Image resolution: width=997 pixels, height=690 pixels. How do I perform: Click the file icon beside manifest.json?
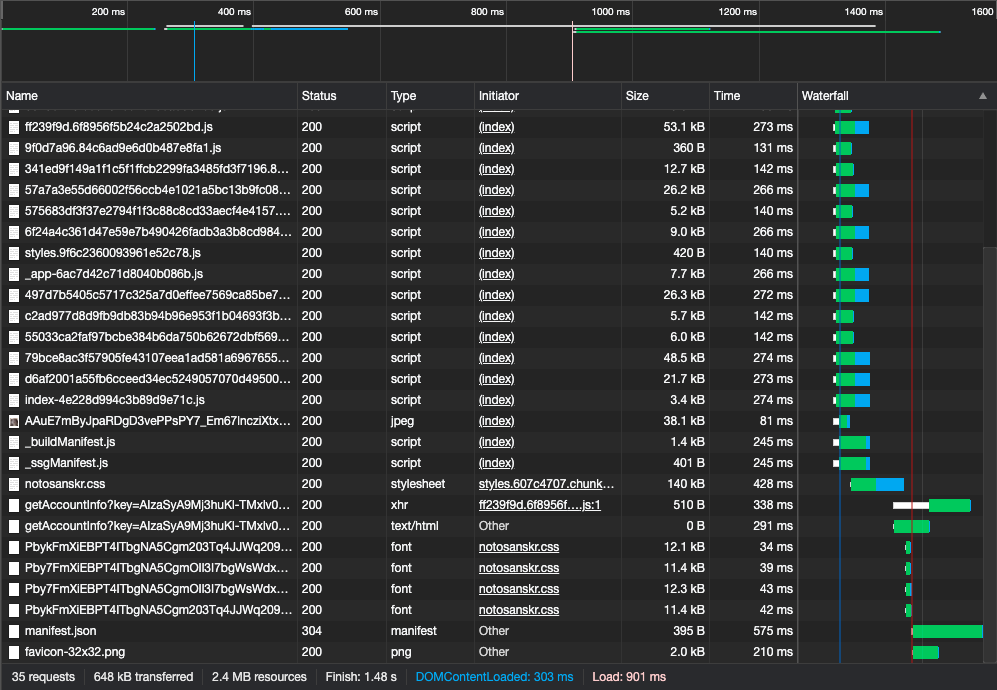click(x=14, y=631)
